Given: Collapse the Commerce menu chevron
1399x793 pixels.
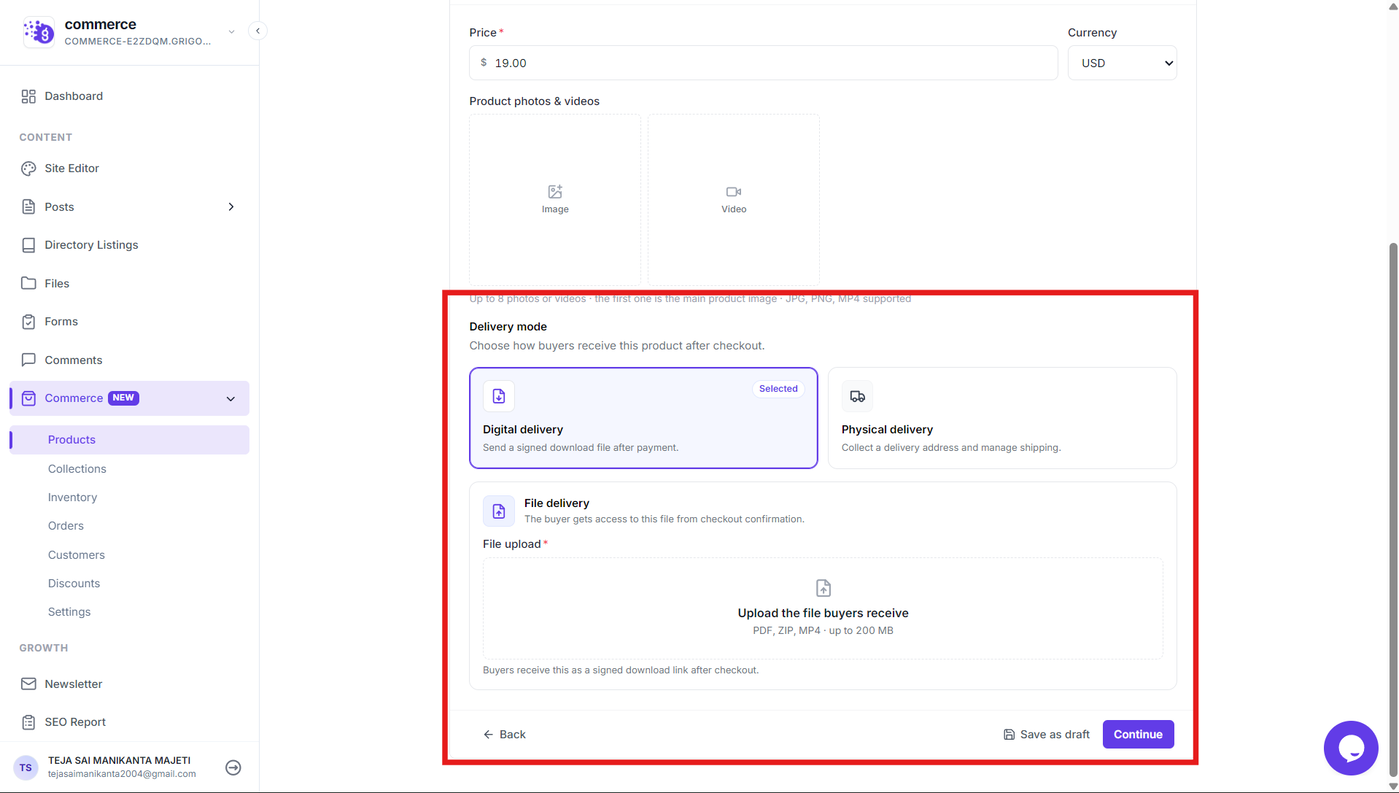Looking at the screenshot, I should (231, 399).
